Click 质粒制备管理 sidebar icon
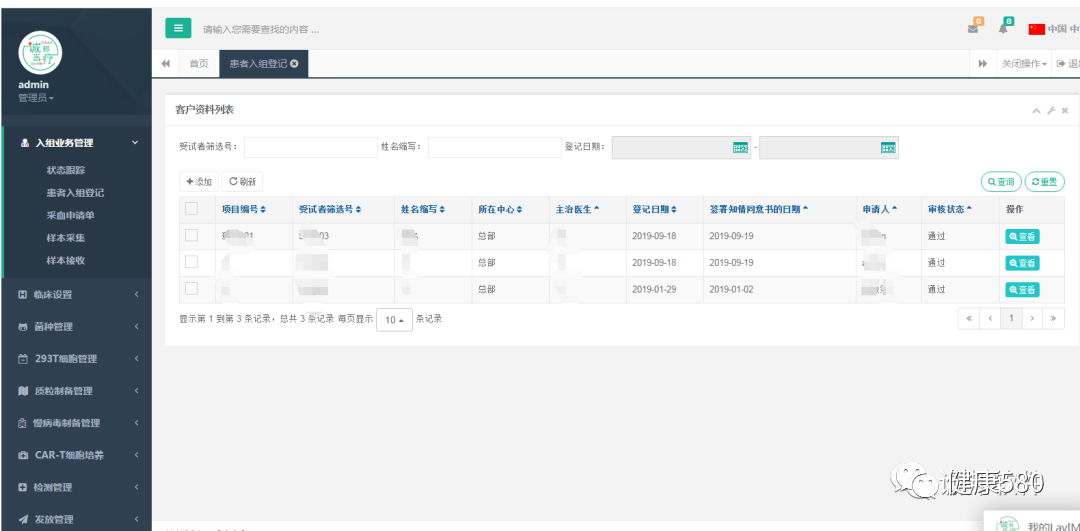The height and width of the screenshot is (531, 1080). pyautogui.click(x=23, y=391)
